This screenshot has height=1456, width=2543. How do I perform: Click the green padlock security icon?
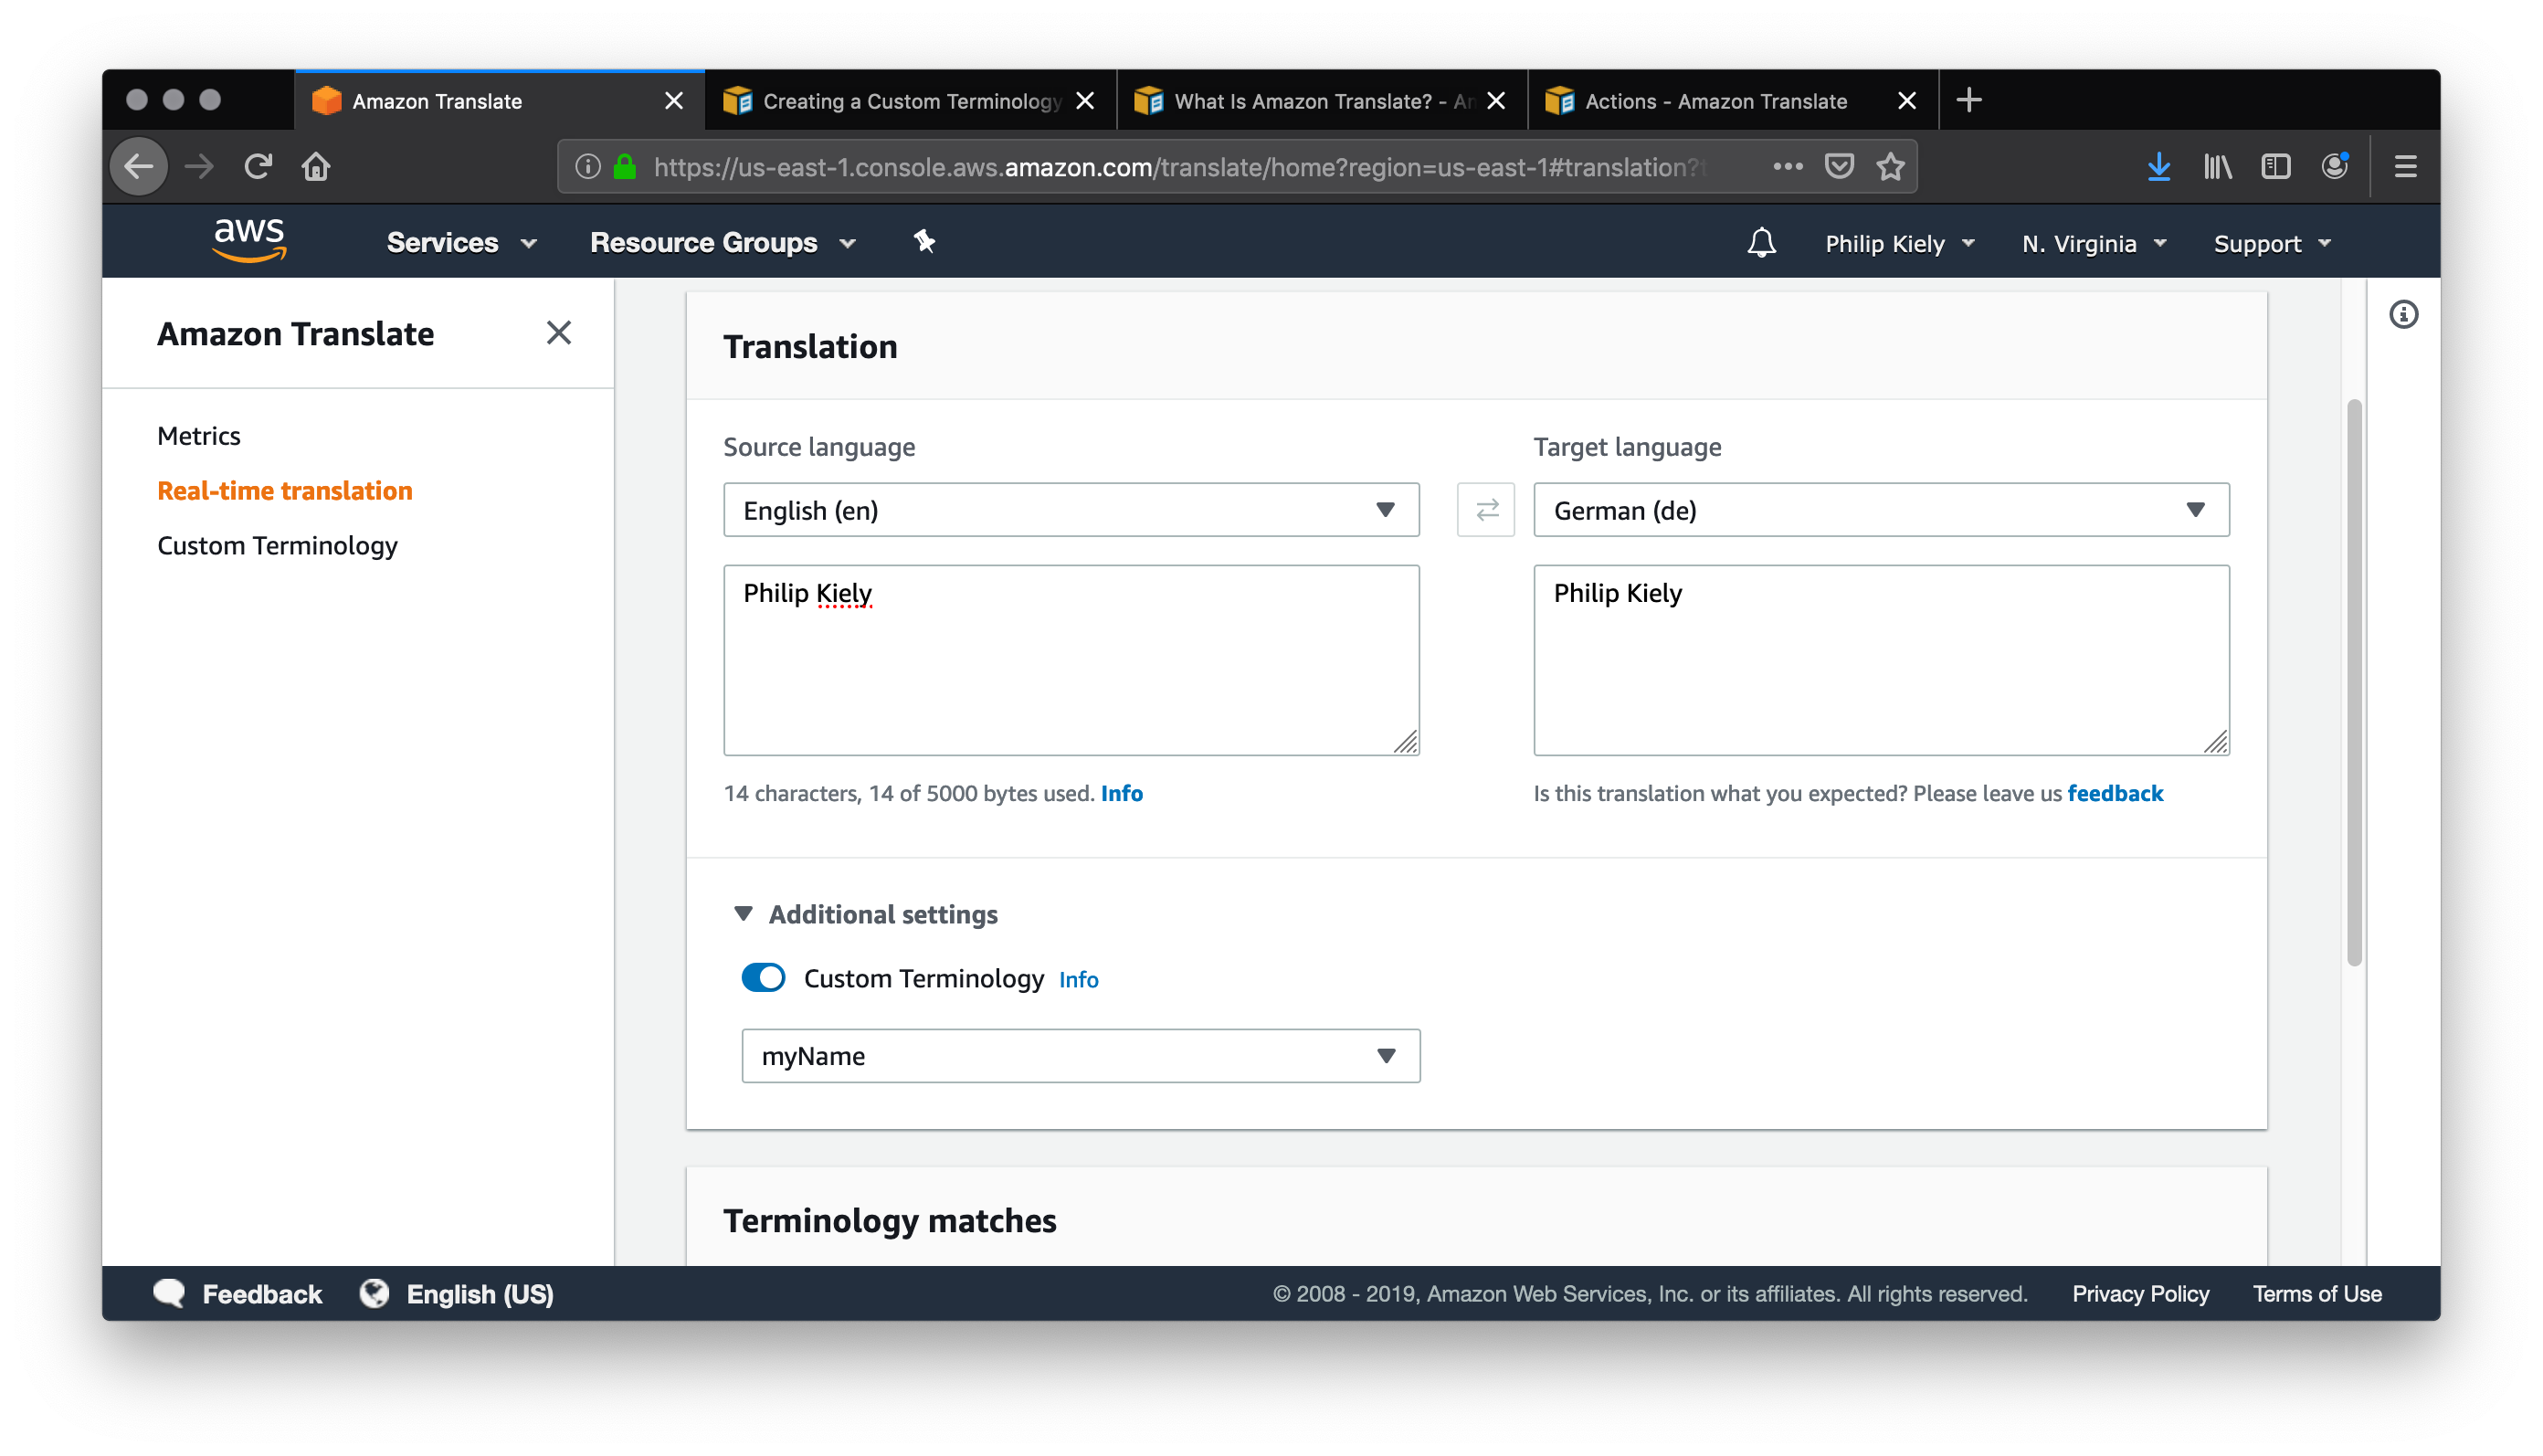click(625, 167)
